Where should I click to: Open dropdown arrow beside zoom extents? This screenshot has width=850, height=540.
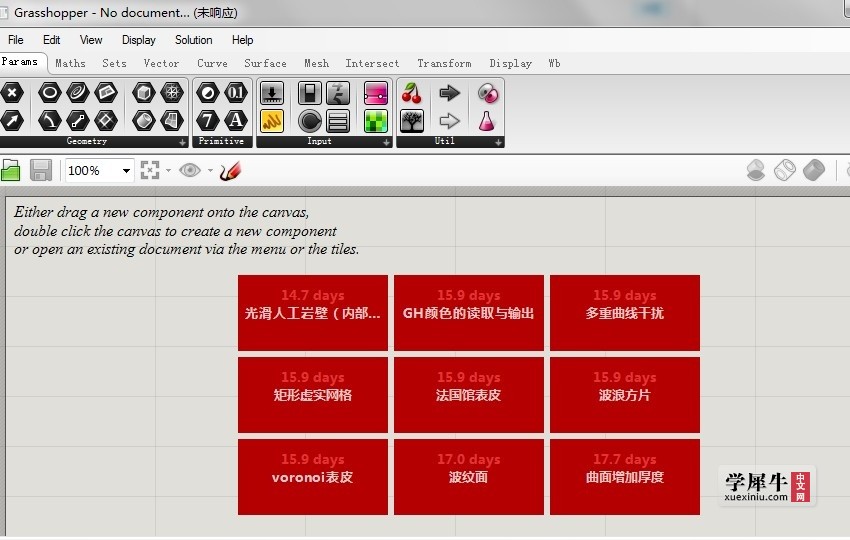pyautogui.click(x=168, y=171)
